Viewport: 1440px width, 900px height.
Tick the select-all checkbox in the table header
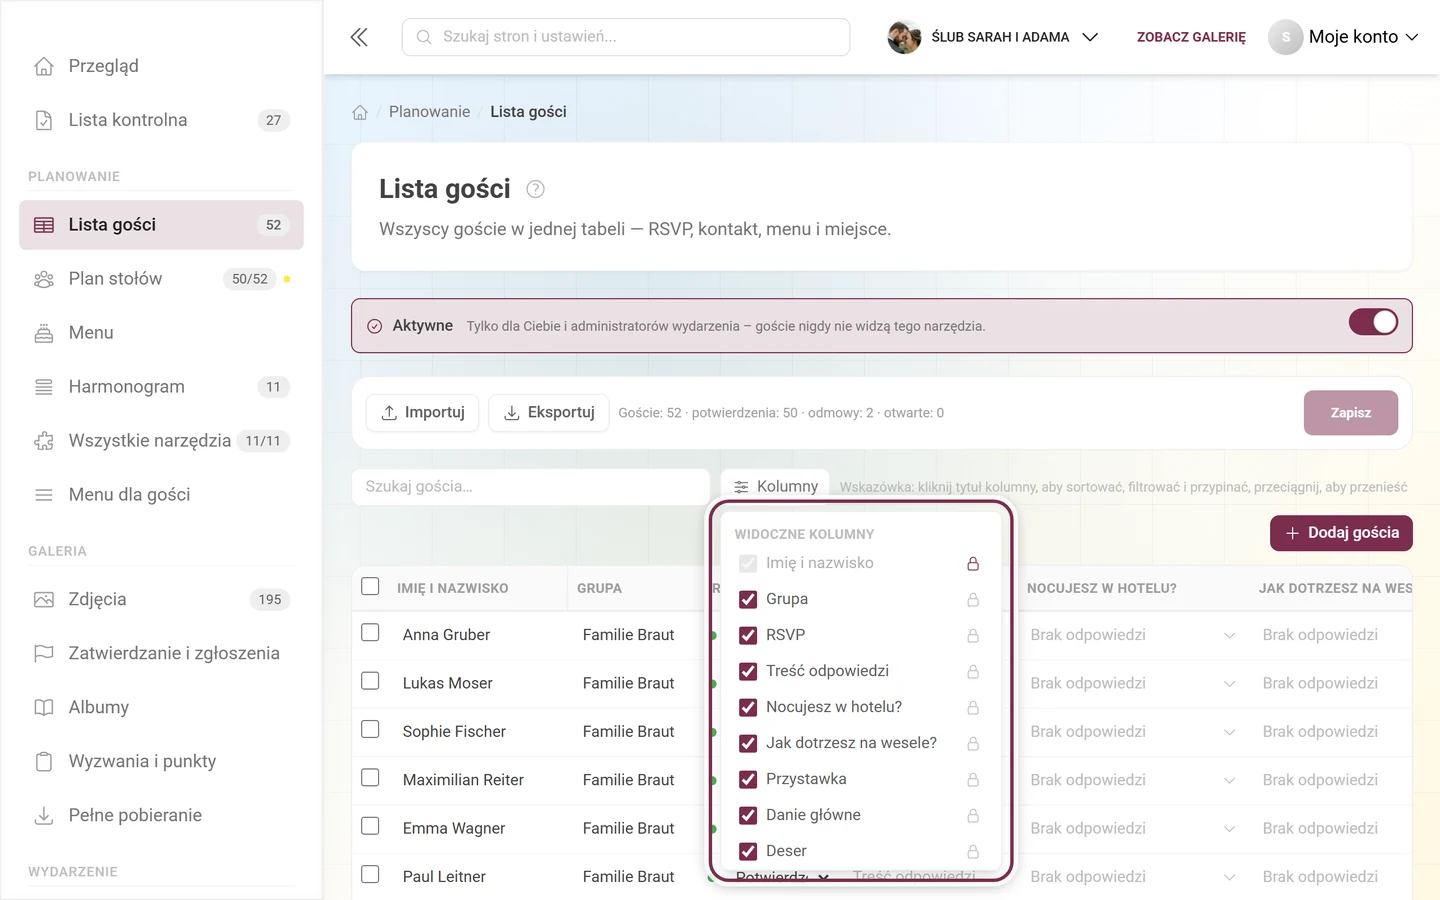(370, 586)
